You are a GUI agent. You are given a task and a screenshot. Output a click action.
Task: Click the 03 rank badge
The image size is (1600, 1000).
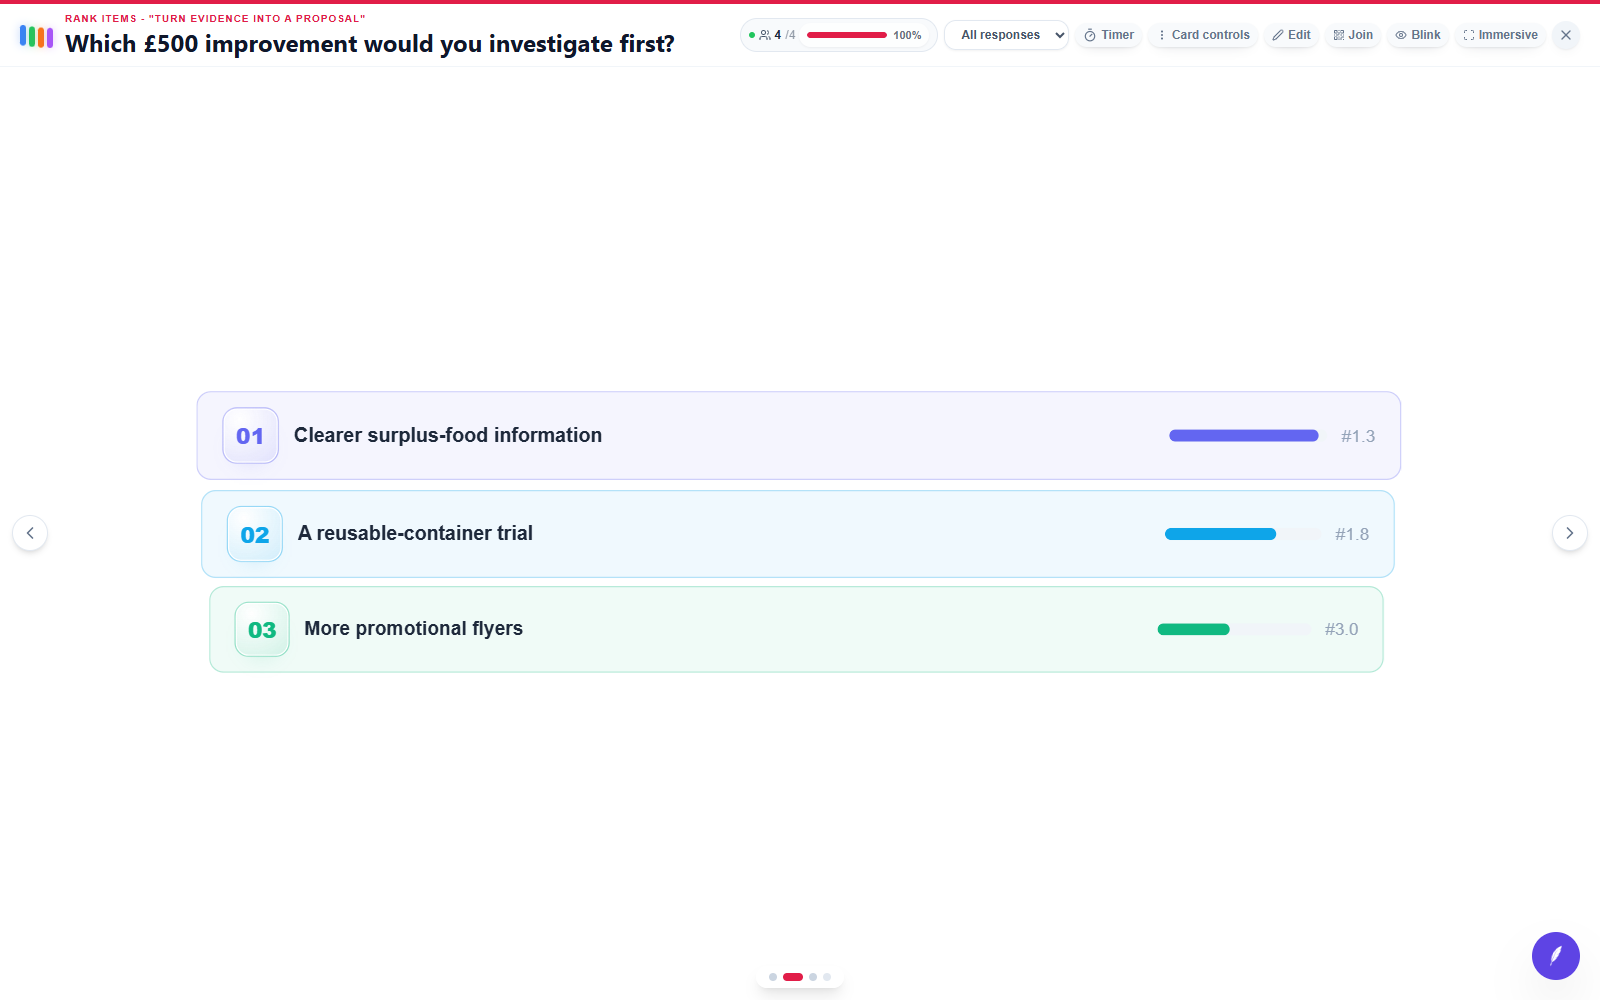pyautogui.click(x=262, y=629)
